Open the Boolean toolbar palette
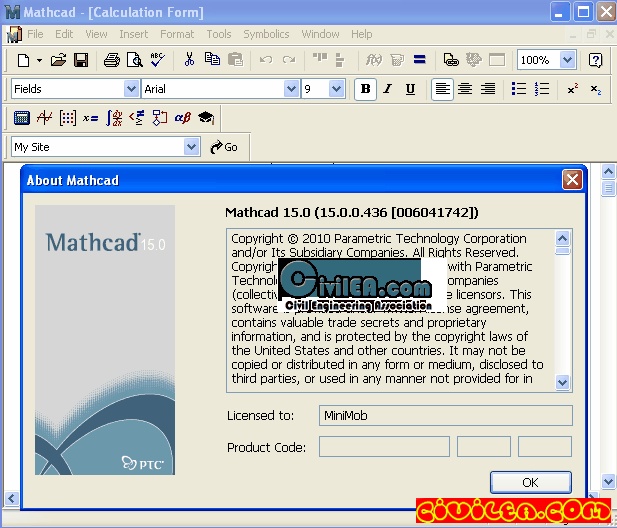 pos(137,118)
